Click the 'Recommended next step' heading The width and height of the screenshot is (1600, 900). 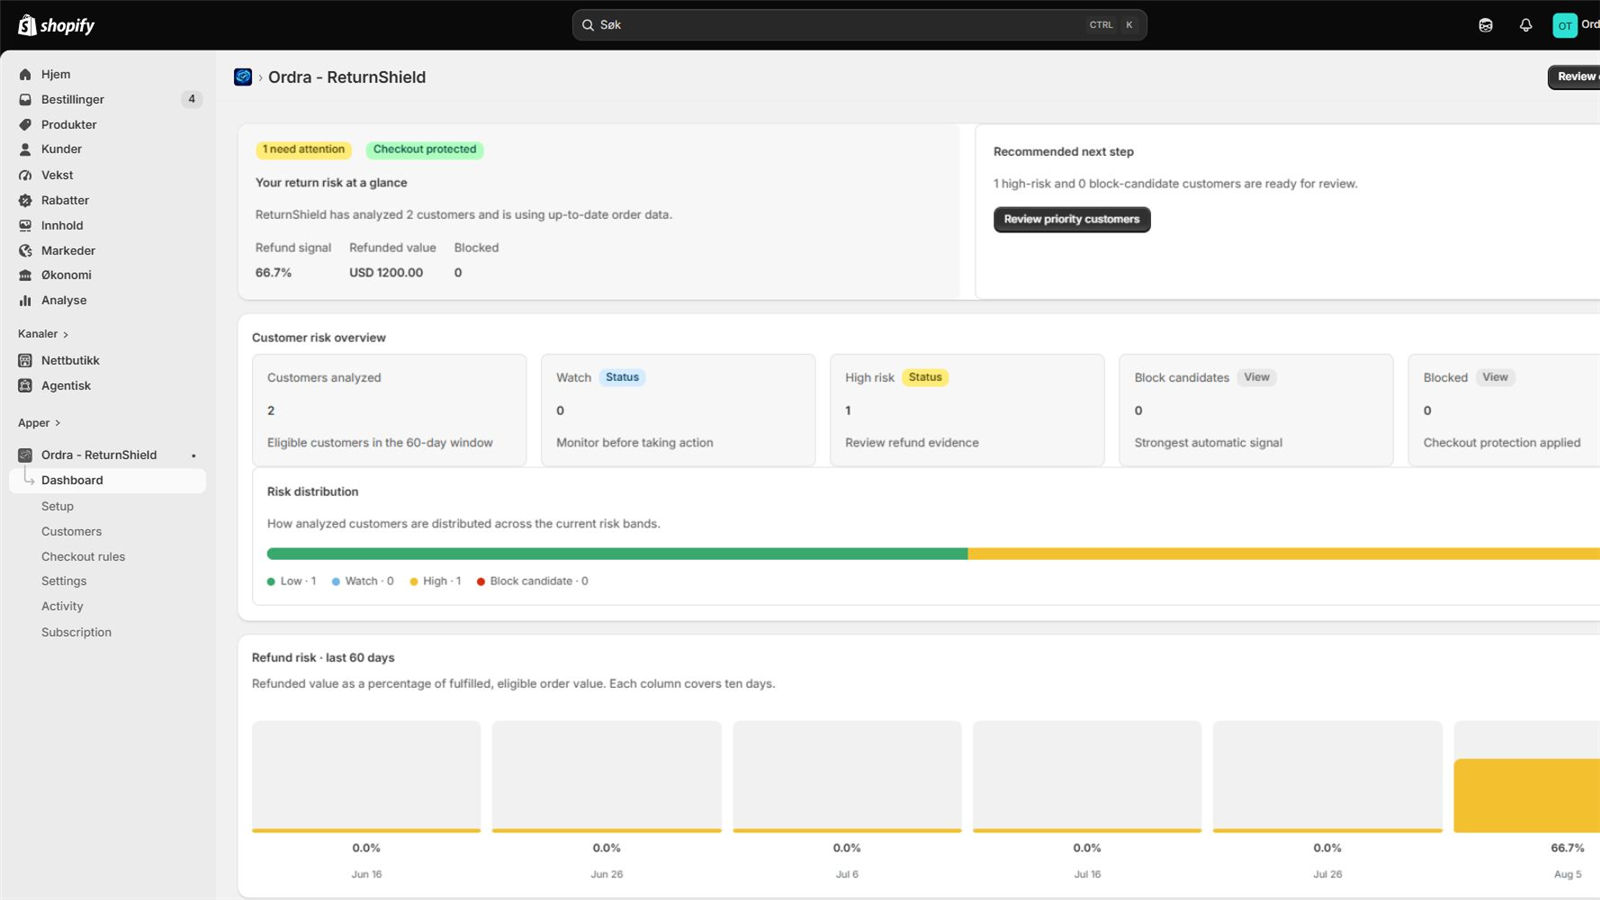click(1063, 152)
